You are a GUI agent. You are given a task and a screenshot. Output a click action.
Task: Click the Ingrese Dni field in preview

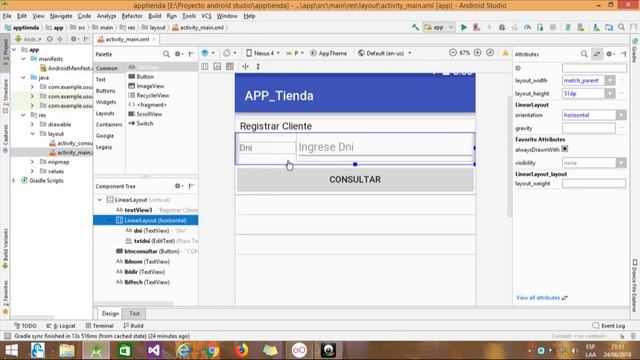tap(385, 147)
